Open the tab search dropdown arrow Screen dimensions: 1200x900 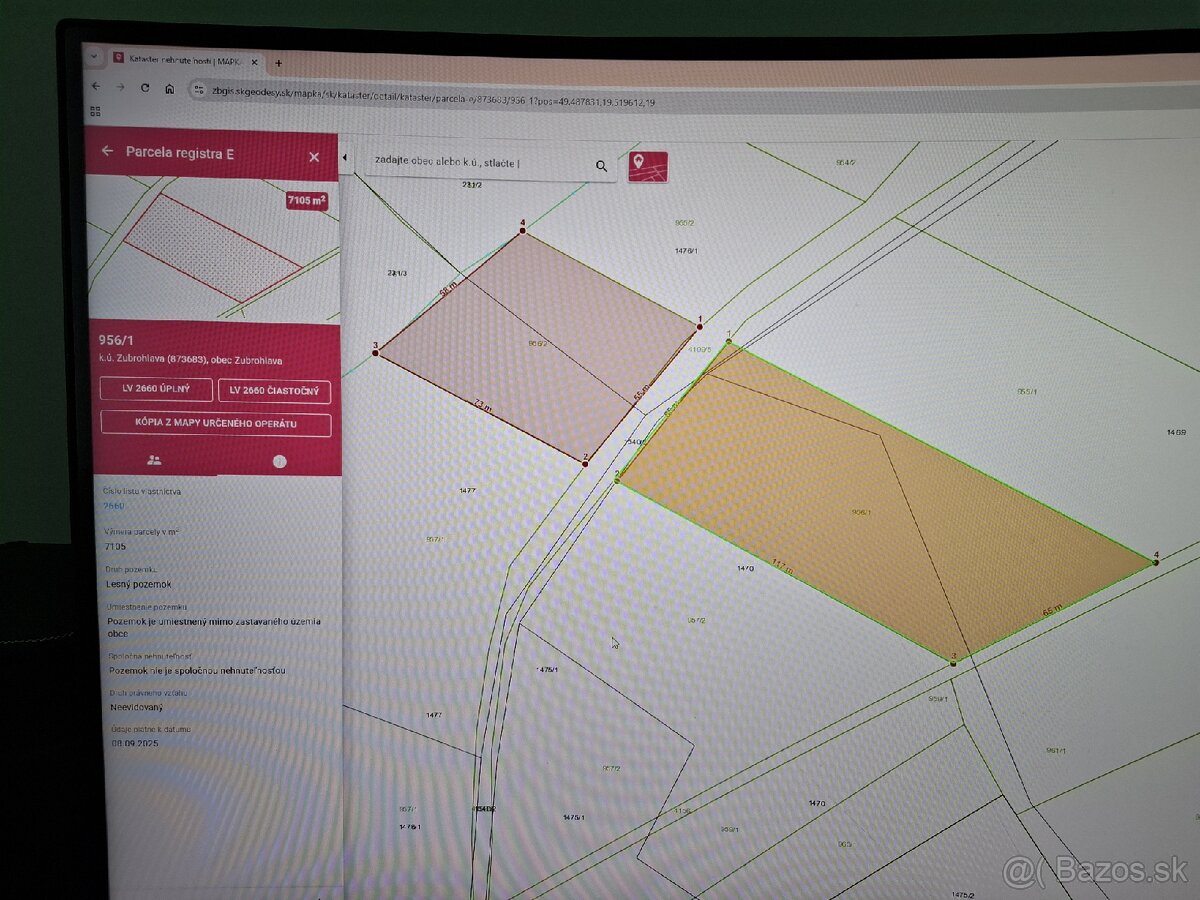pos(94,58)
